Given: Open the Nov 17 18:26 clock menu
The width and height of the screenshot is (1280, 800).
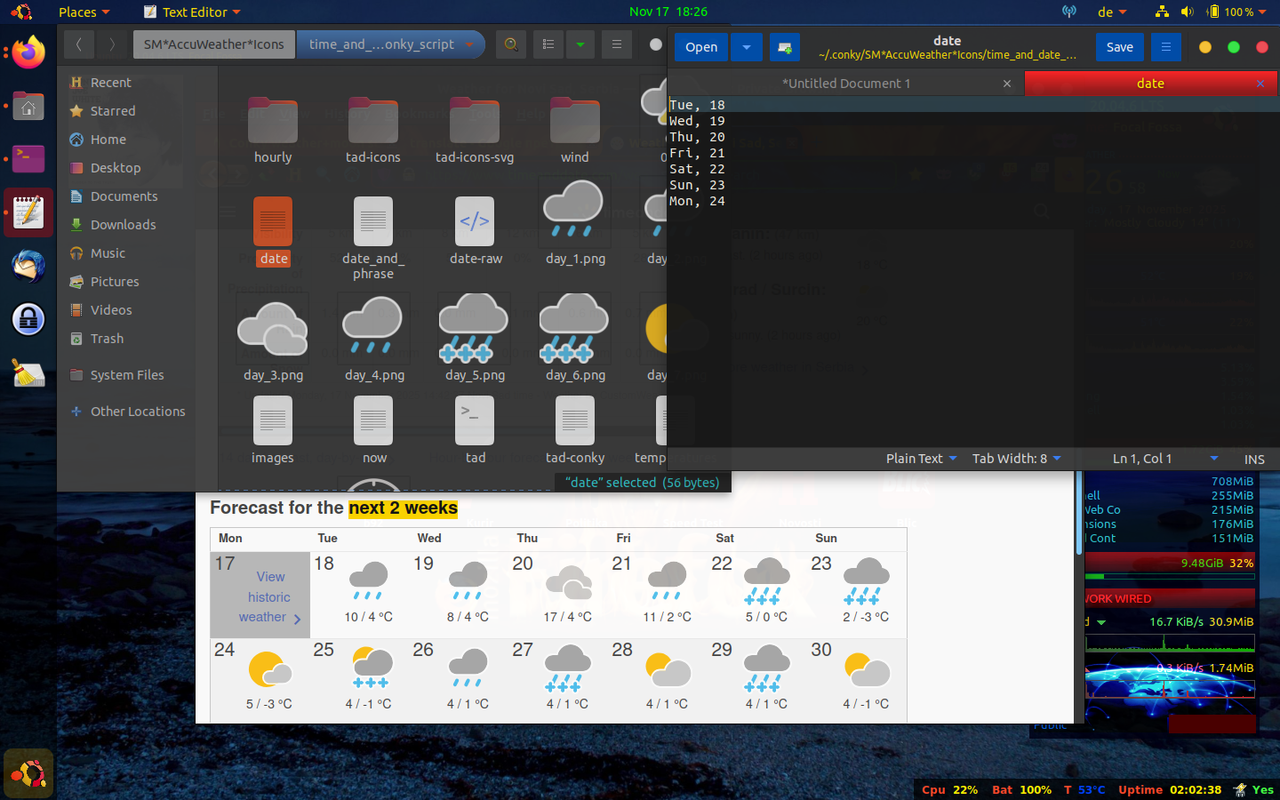Looking at the screenshot, I should pyautogui.click(x=668, y=12).
